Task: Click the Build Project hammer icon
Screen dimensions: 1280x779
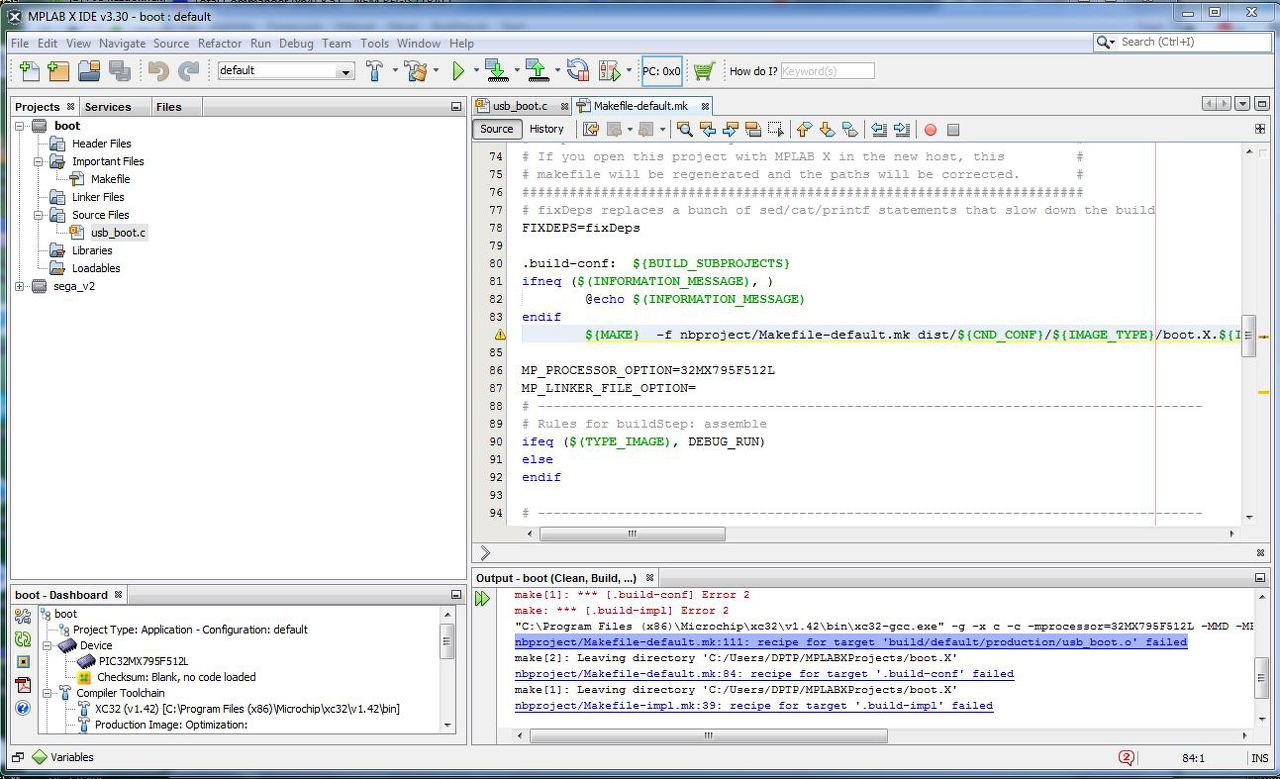Action: (375, 71)
